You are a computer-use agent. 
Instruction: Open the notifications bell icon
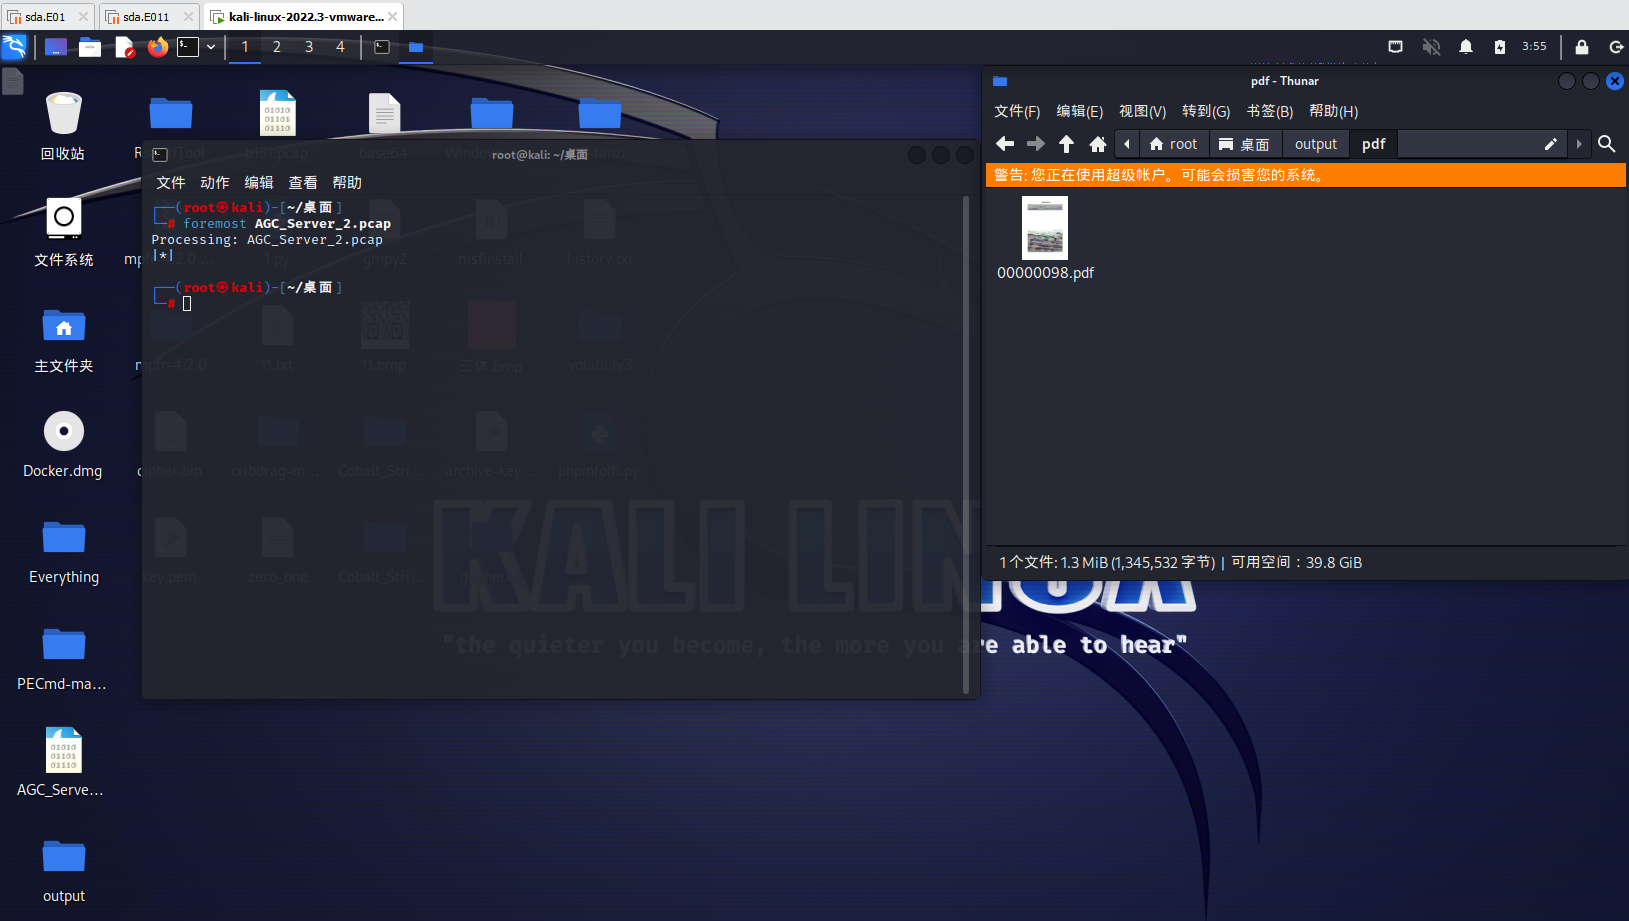tap(1466, 47)
